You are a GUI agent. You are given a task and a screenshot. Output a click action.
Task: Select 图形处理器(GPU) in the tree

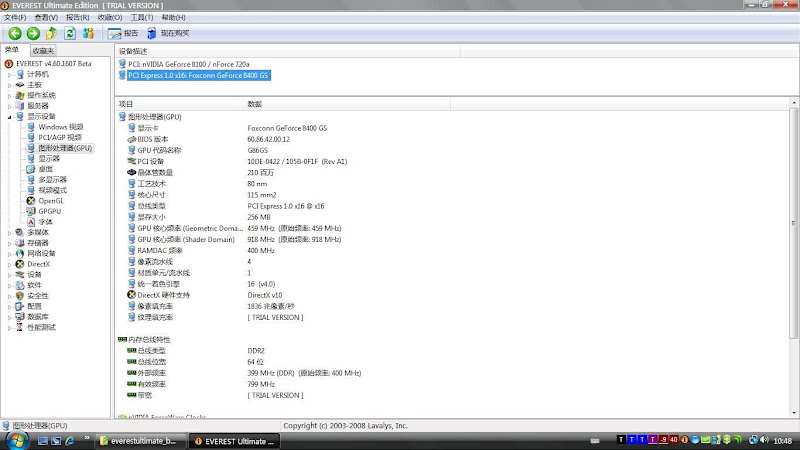tap(65, 148)
